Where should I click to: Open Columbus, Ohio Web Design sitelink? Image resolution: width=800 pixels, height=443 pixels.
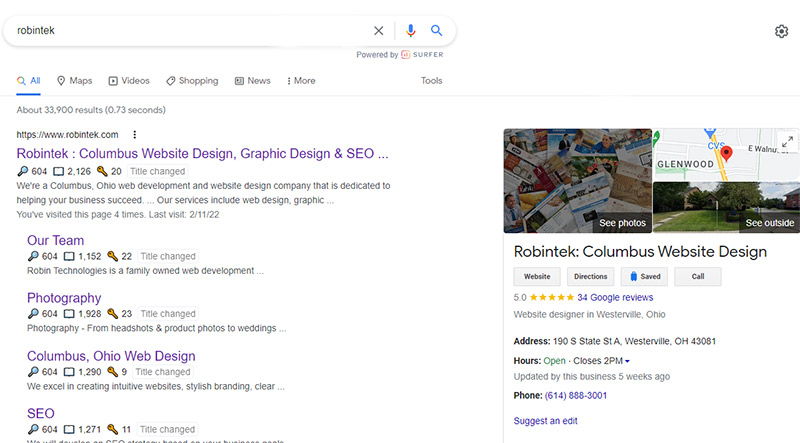point(111,356)
